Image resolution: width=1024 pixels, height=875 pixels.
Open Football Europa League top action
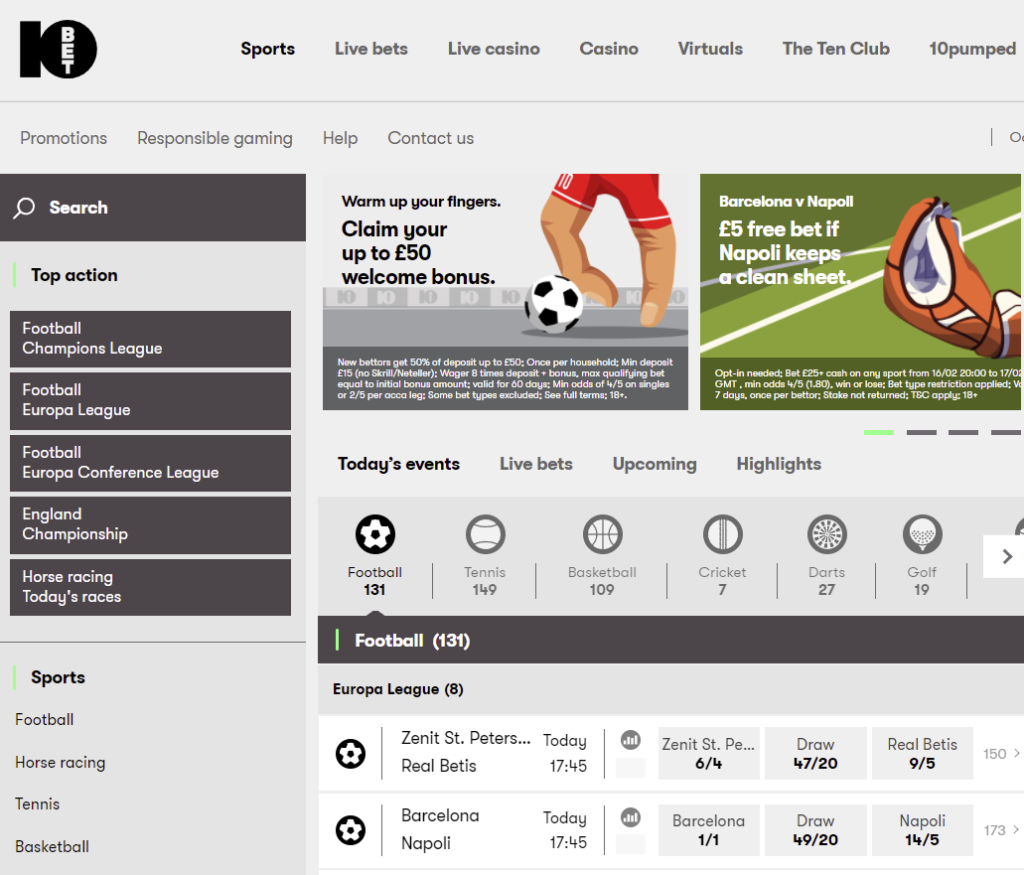[150, 400]
